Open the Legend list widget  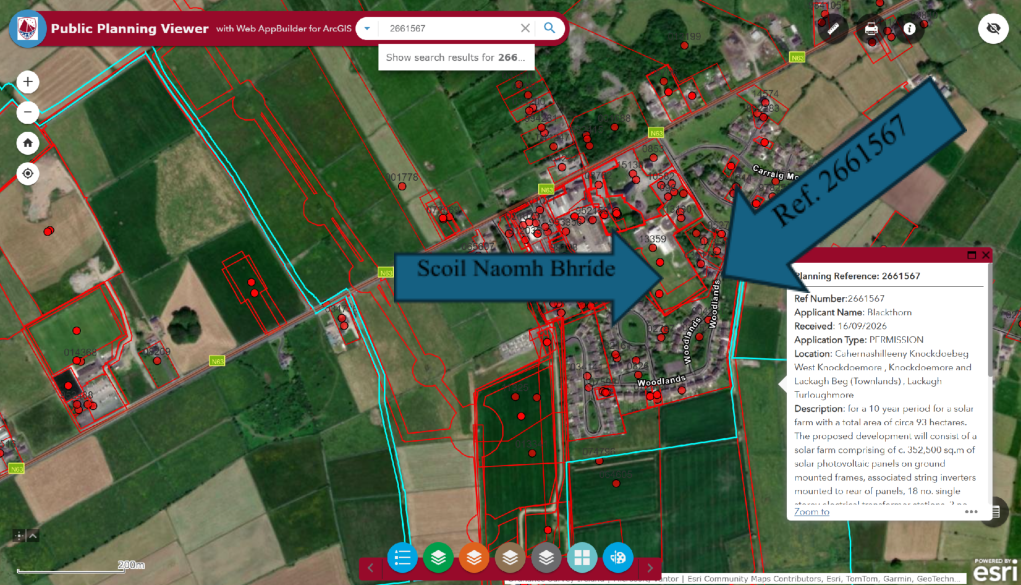coord(402,558)
